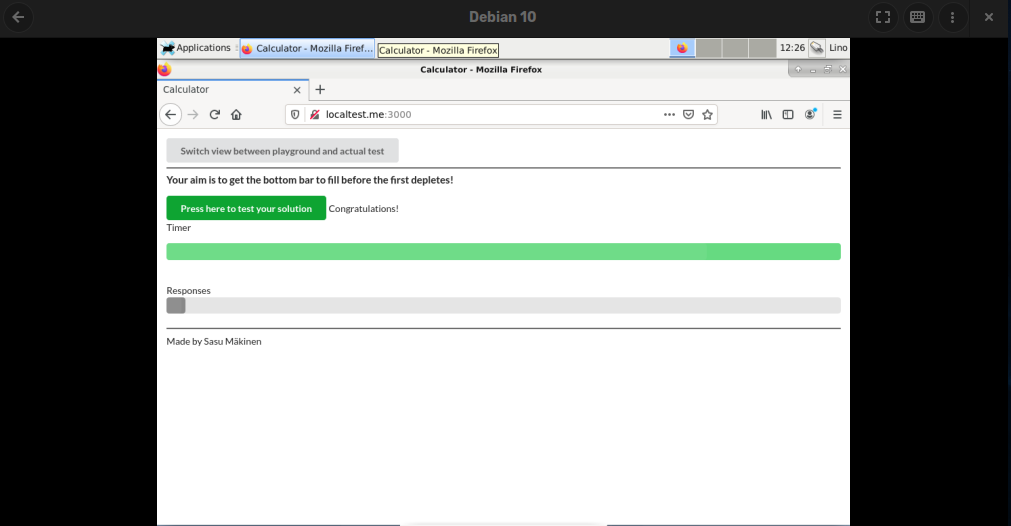Image resolution: width=1011 pixels, height=526 pixels.
Task: Expand the page actions three-dot menu
Action: (x=669, y=114)
